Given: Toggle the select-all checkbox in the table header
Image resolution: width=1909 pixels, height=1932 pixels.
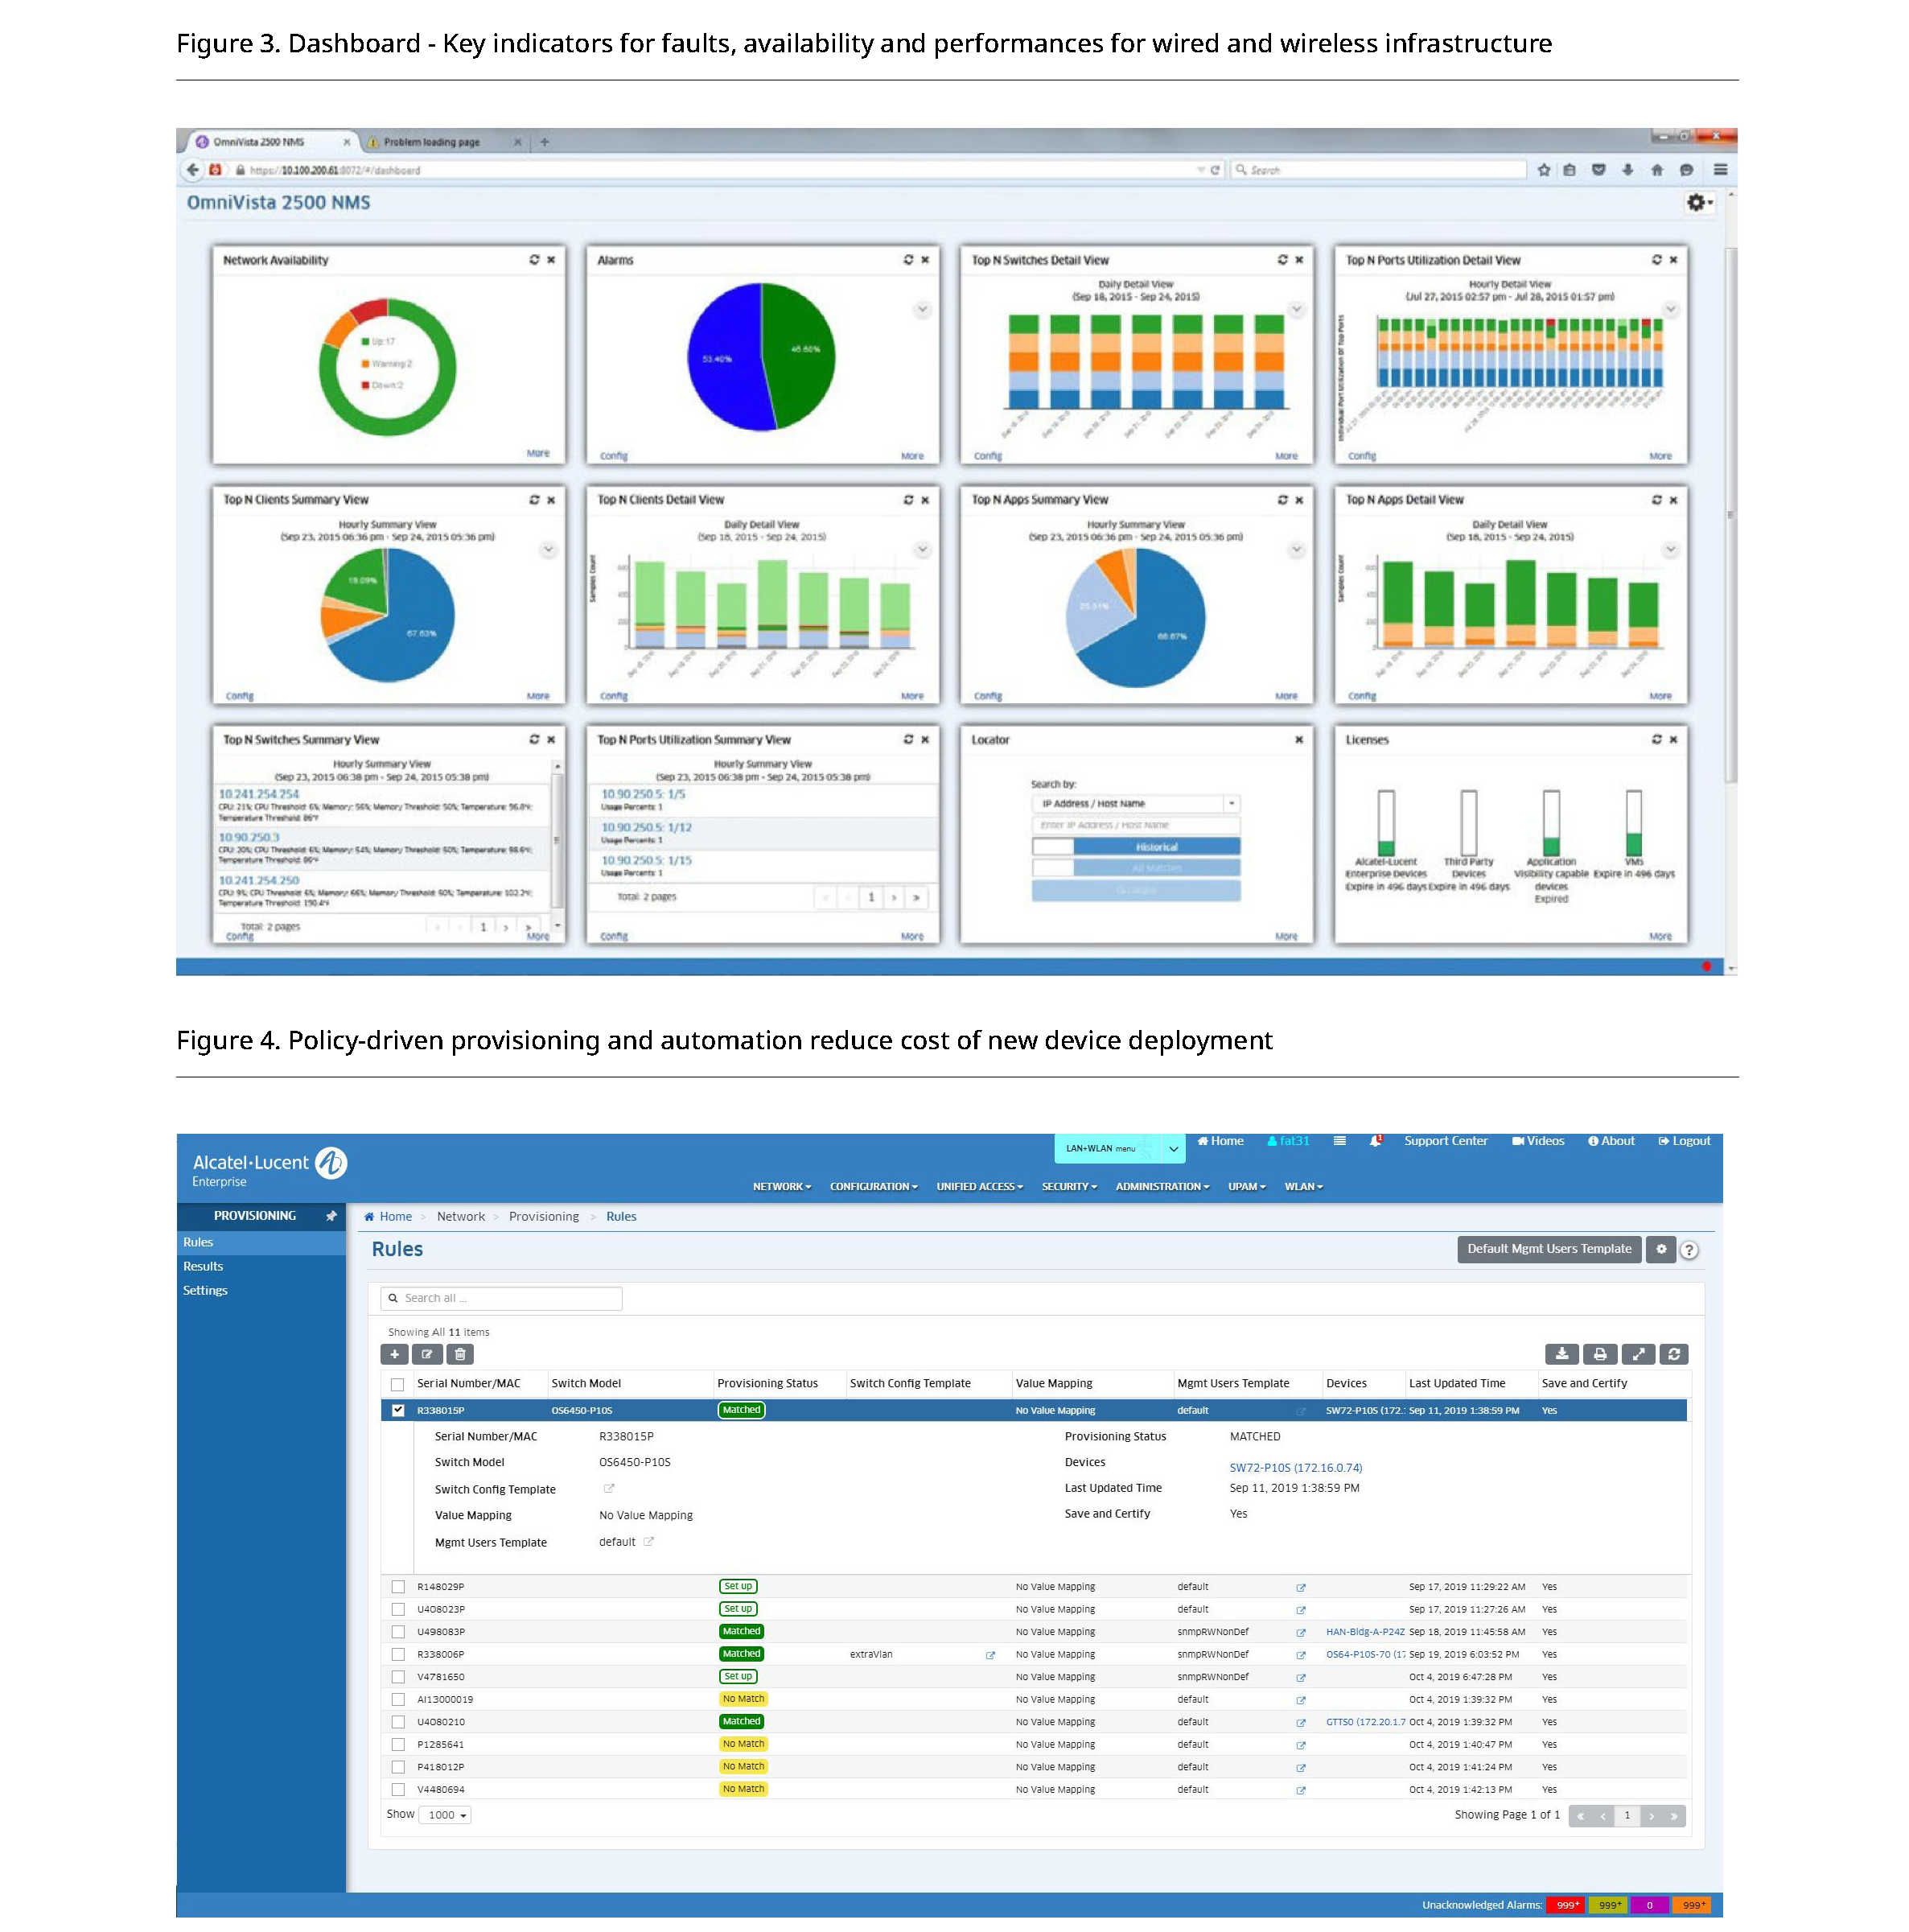Looking at the screenshot, I should (398, 1384).
